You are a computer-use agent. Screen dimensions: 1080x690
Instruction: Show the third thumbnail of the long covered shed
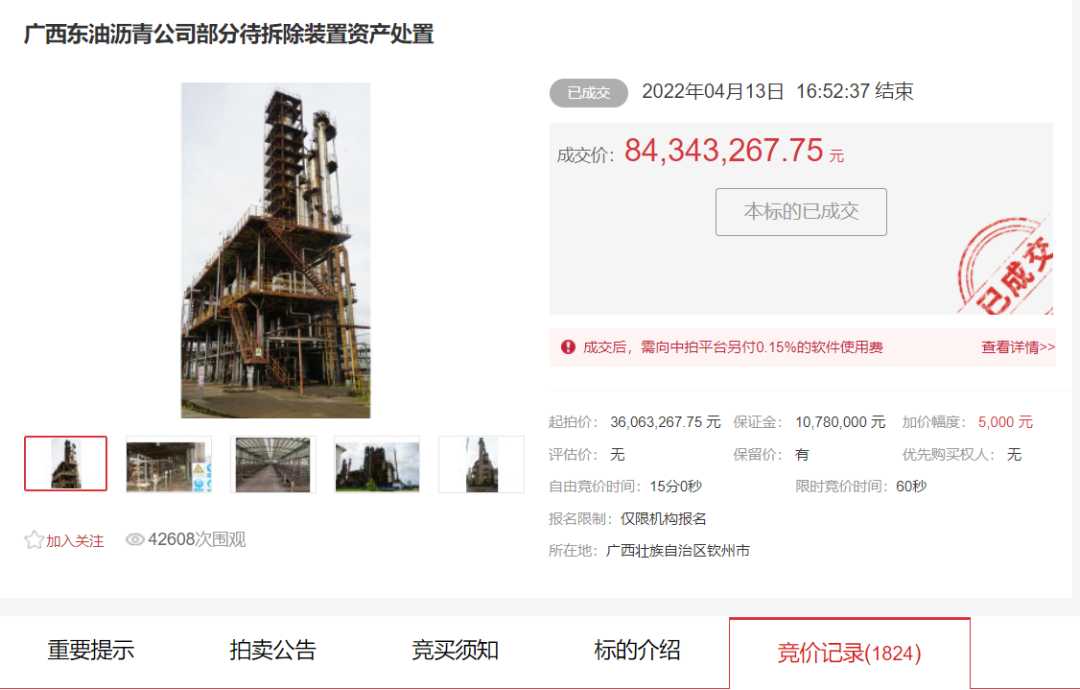[x=273, y=464]
